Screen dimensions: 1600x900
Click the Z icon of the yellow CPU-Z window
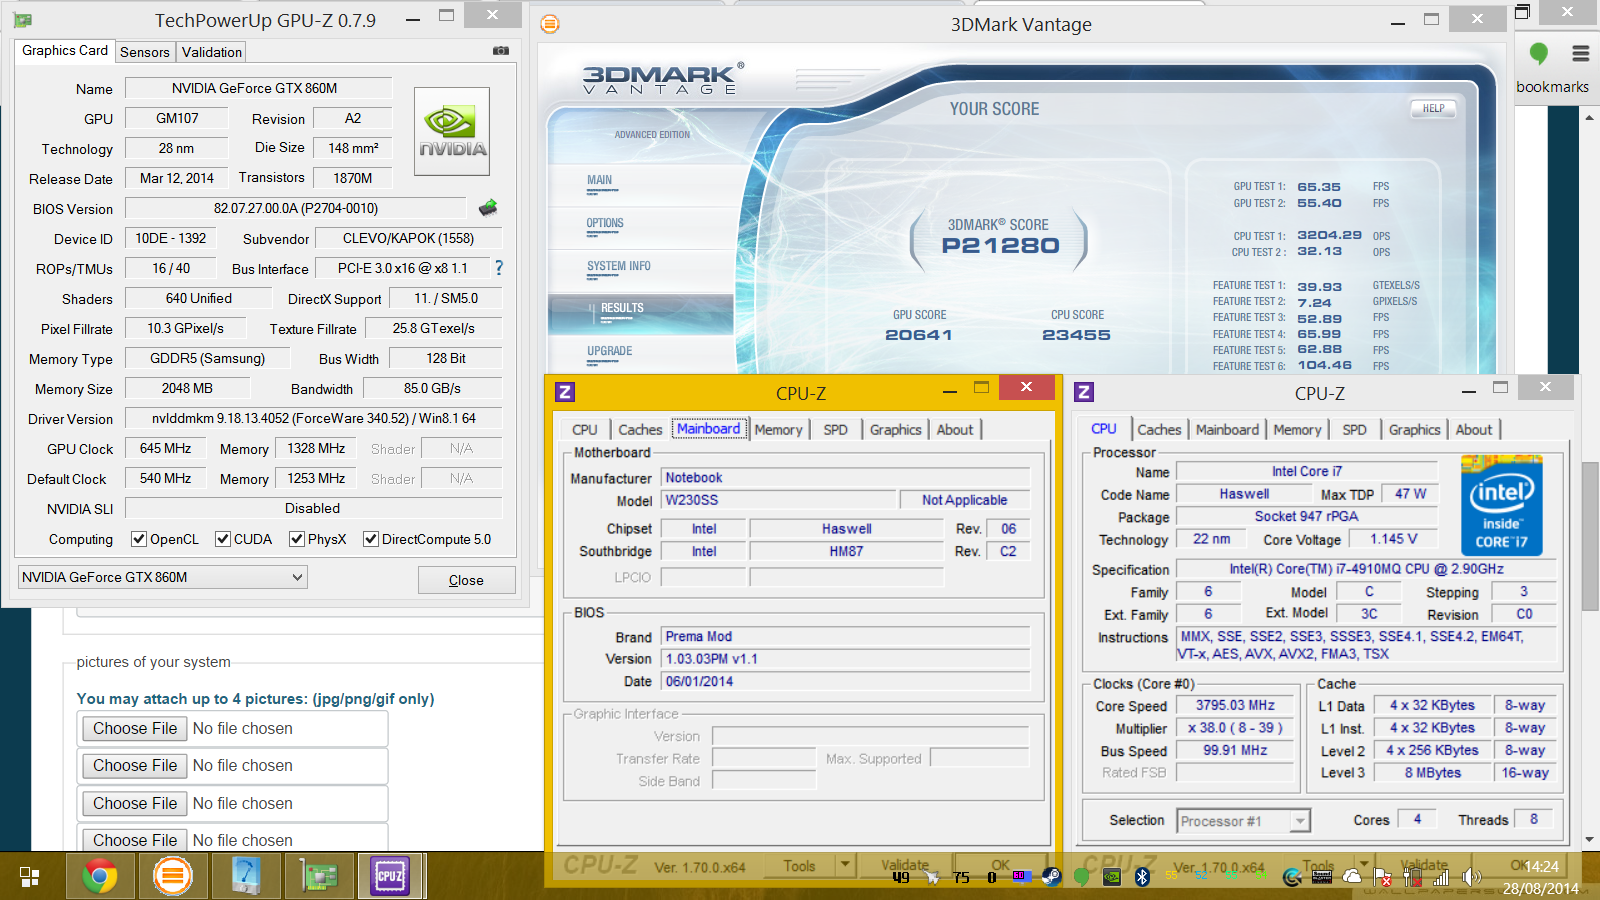tap(565, 392)
